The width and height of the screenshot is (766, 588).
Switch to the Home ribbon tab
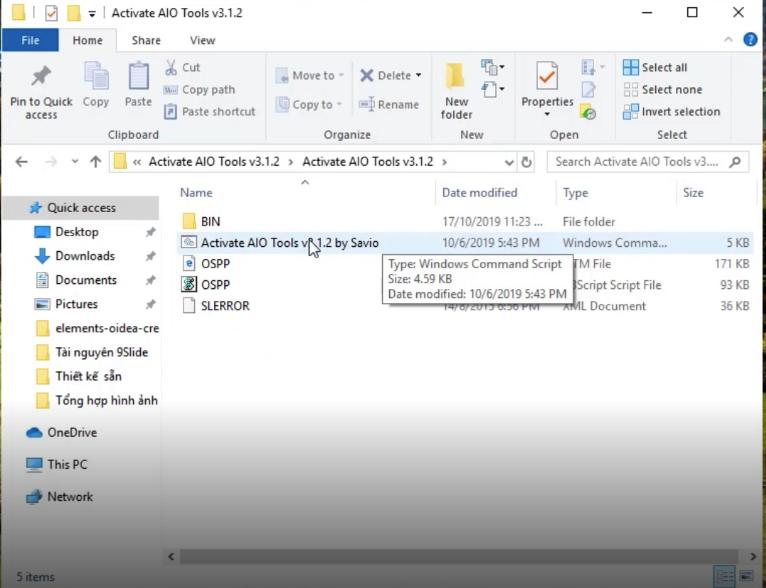87,40
